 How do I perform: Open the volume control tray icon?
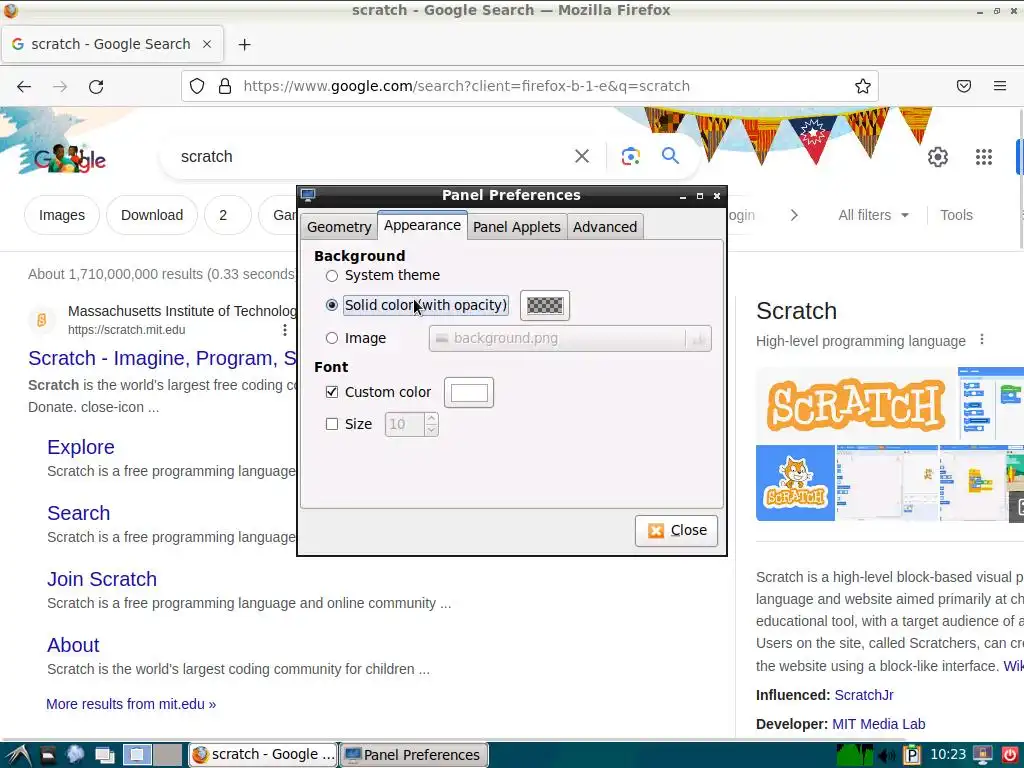pyautogui.click(x=887, y=756)
